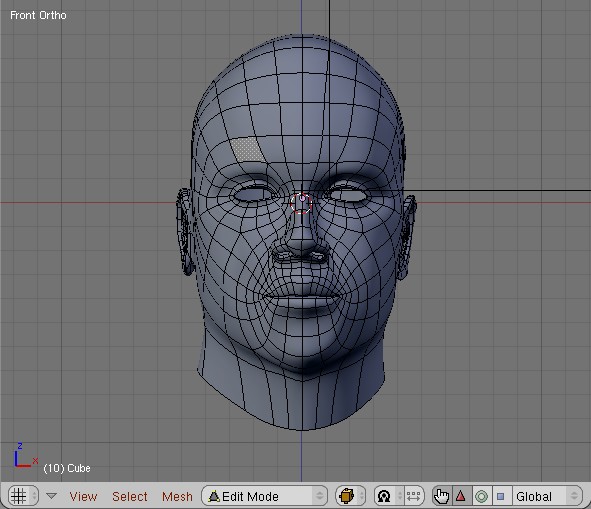Click the XZ axis orientation indicator
This screenshot has height=509, width=591.
pos(25,455)
